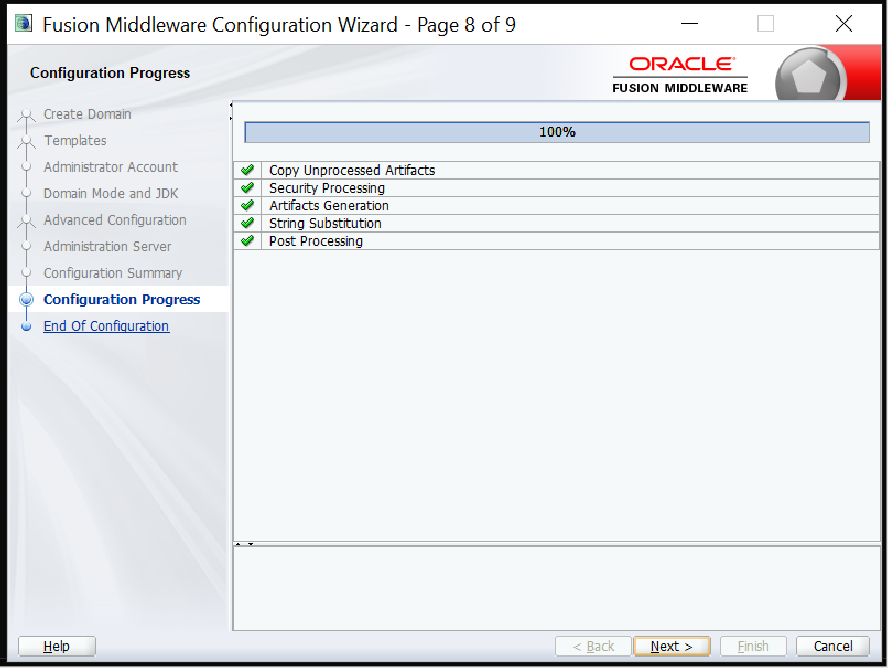Click the empty message log pane

[x=556, y=588]
